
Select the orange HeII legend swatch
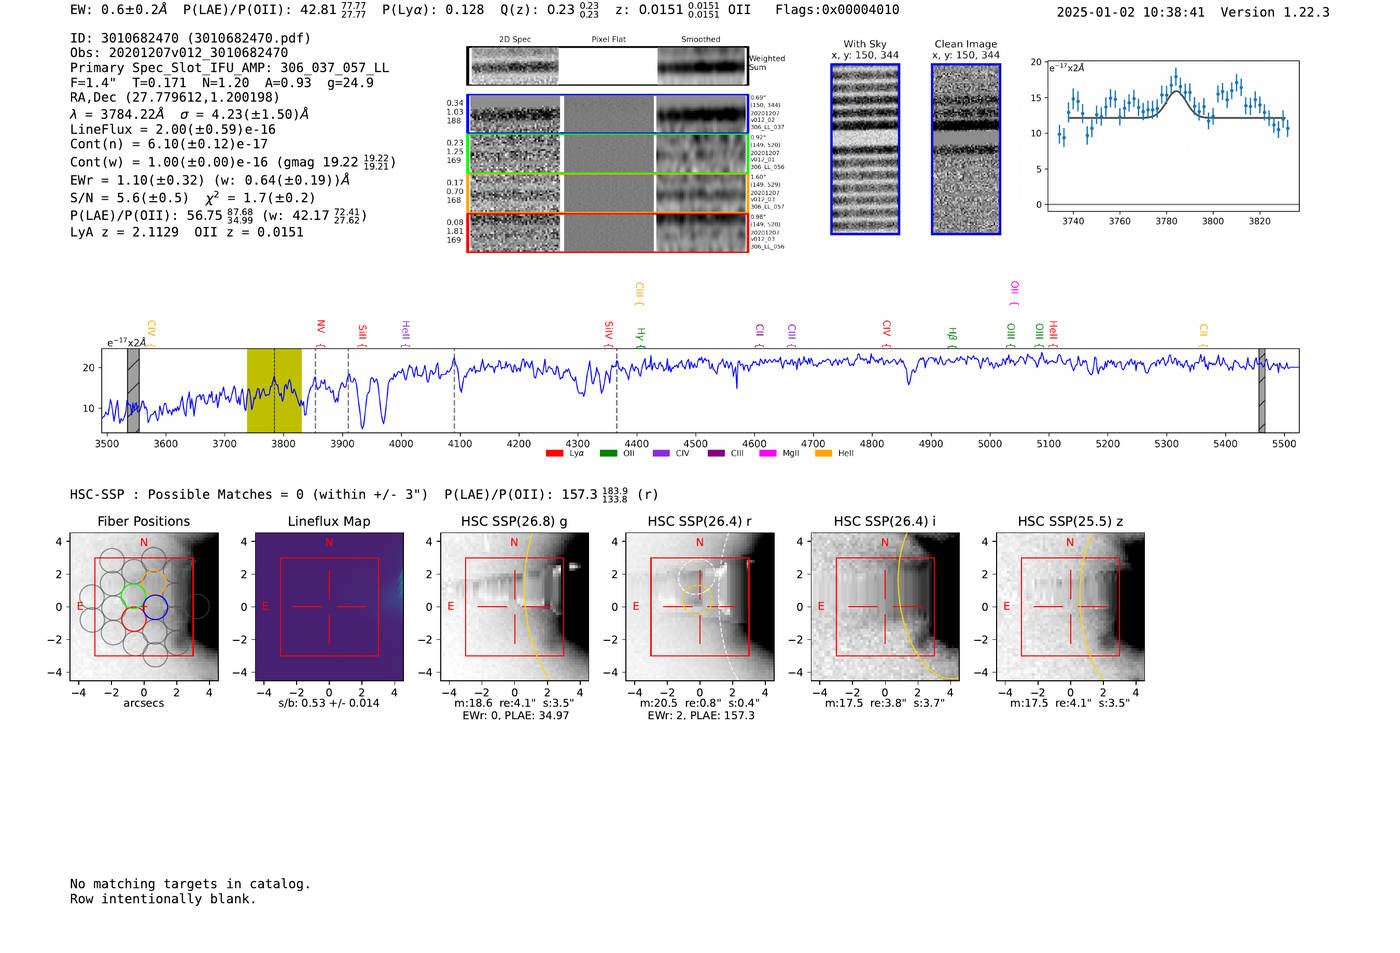pyautogui.click(x=823, y=453)
